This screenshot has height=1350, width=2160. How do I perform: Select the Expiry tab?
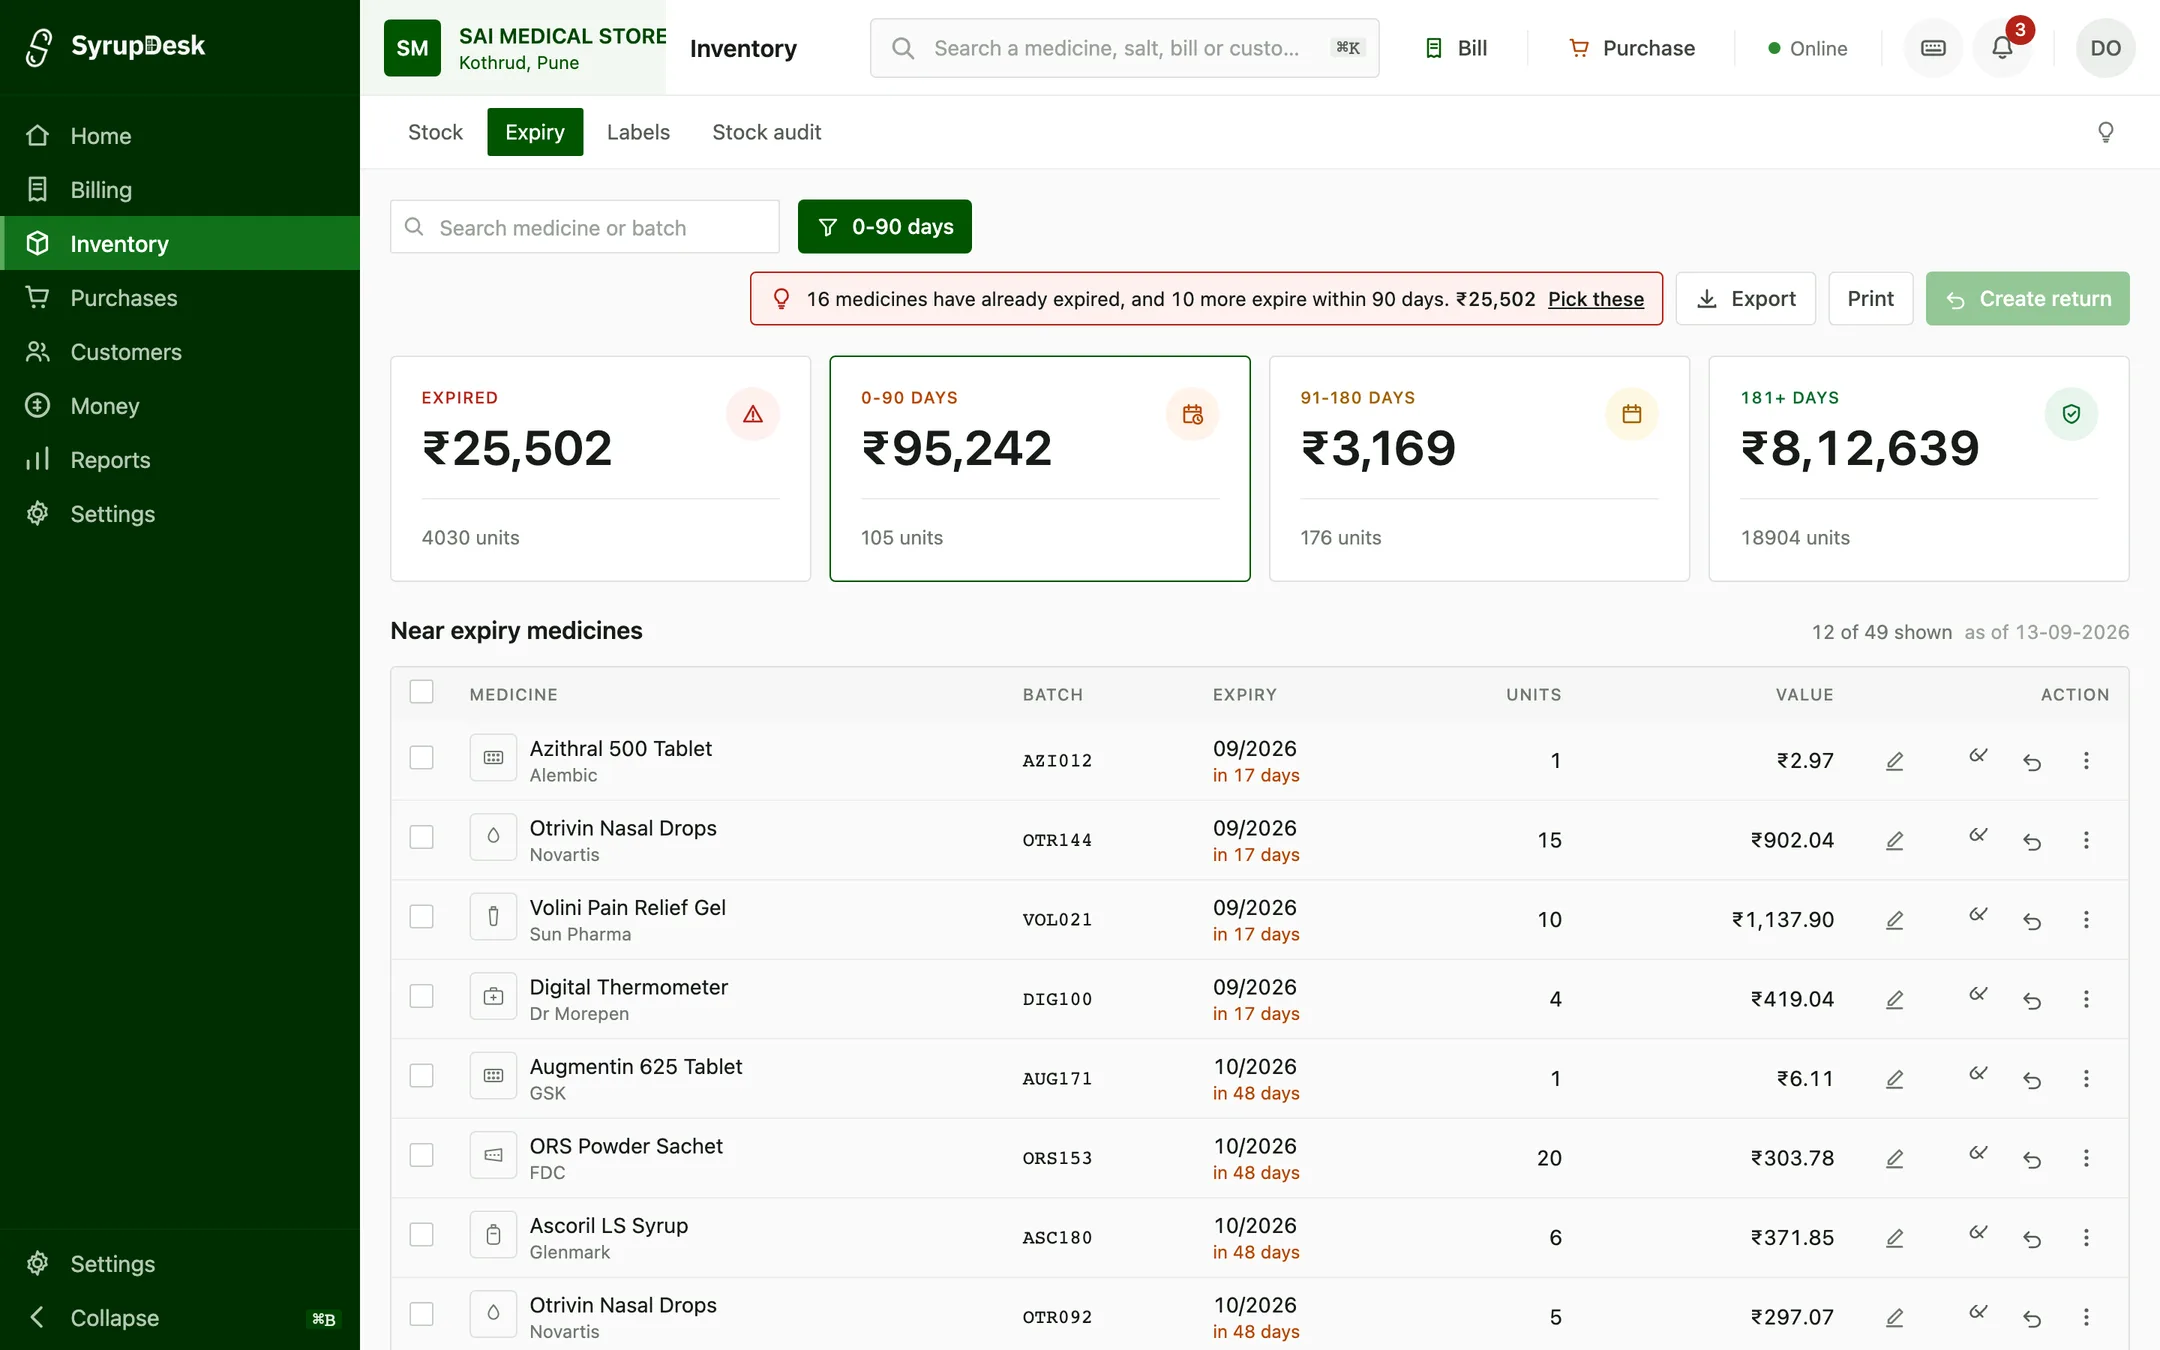[535, 132]
